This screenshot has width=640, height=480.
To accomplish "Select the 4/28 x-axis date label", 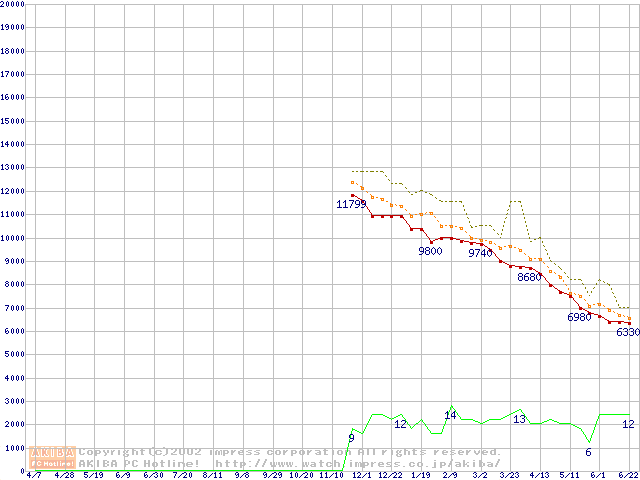I will (64, 476).
